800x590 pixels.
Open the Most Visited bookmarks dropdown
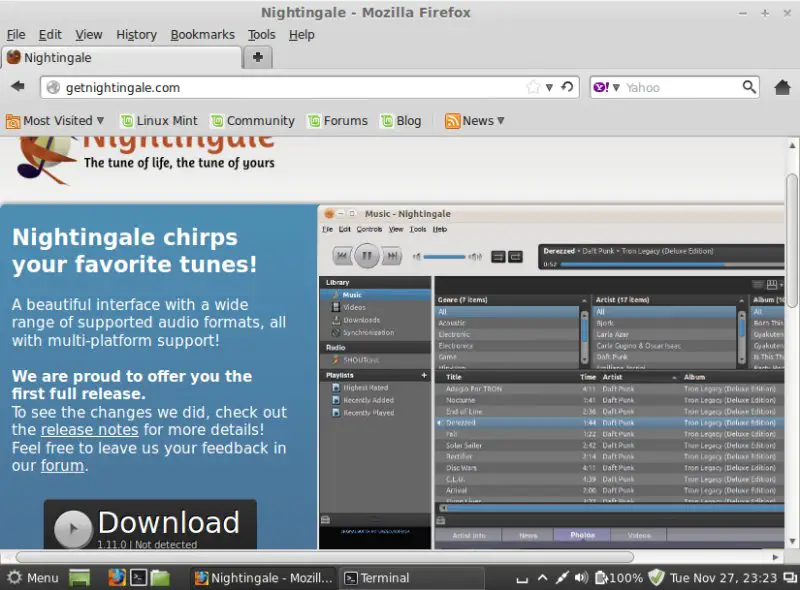55,121
